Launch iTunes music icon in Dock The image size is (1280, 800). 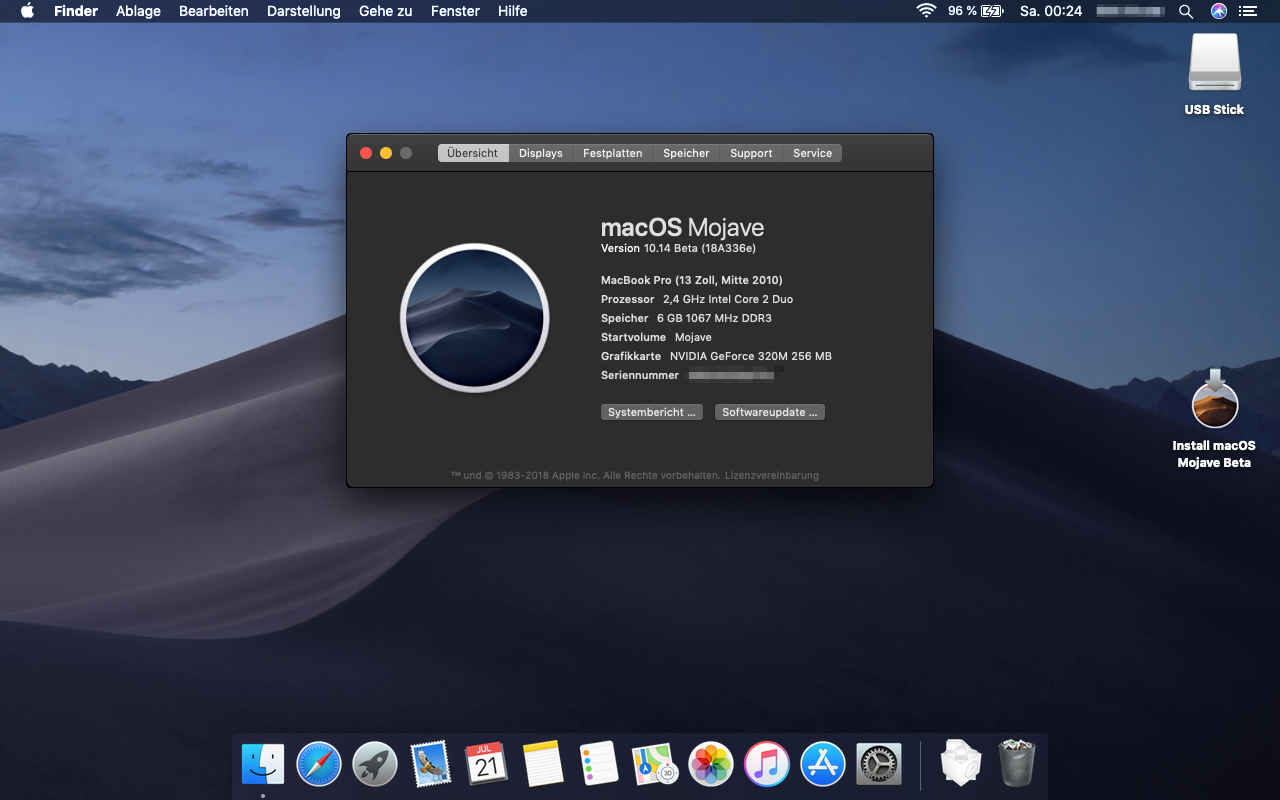pyautogui.click(x=767, y=765)
